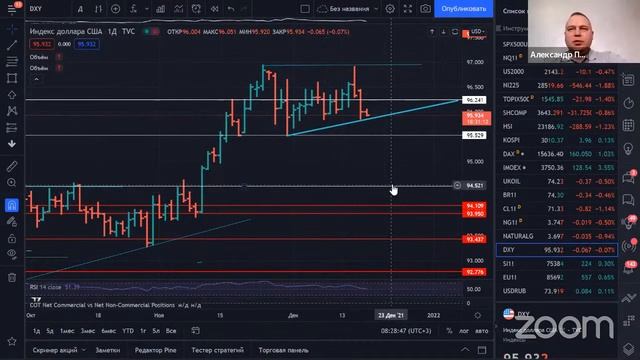Toggle lock all drawings

click(x=12, y=238)
